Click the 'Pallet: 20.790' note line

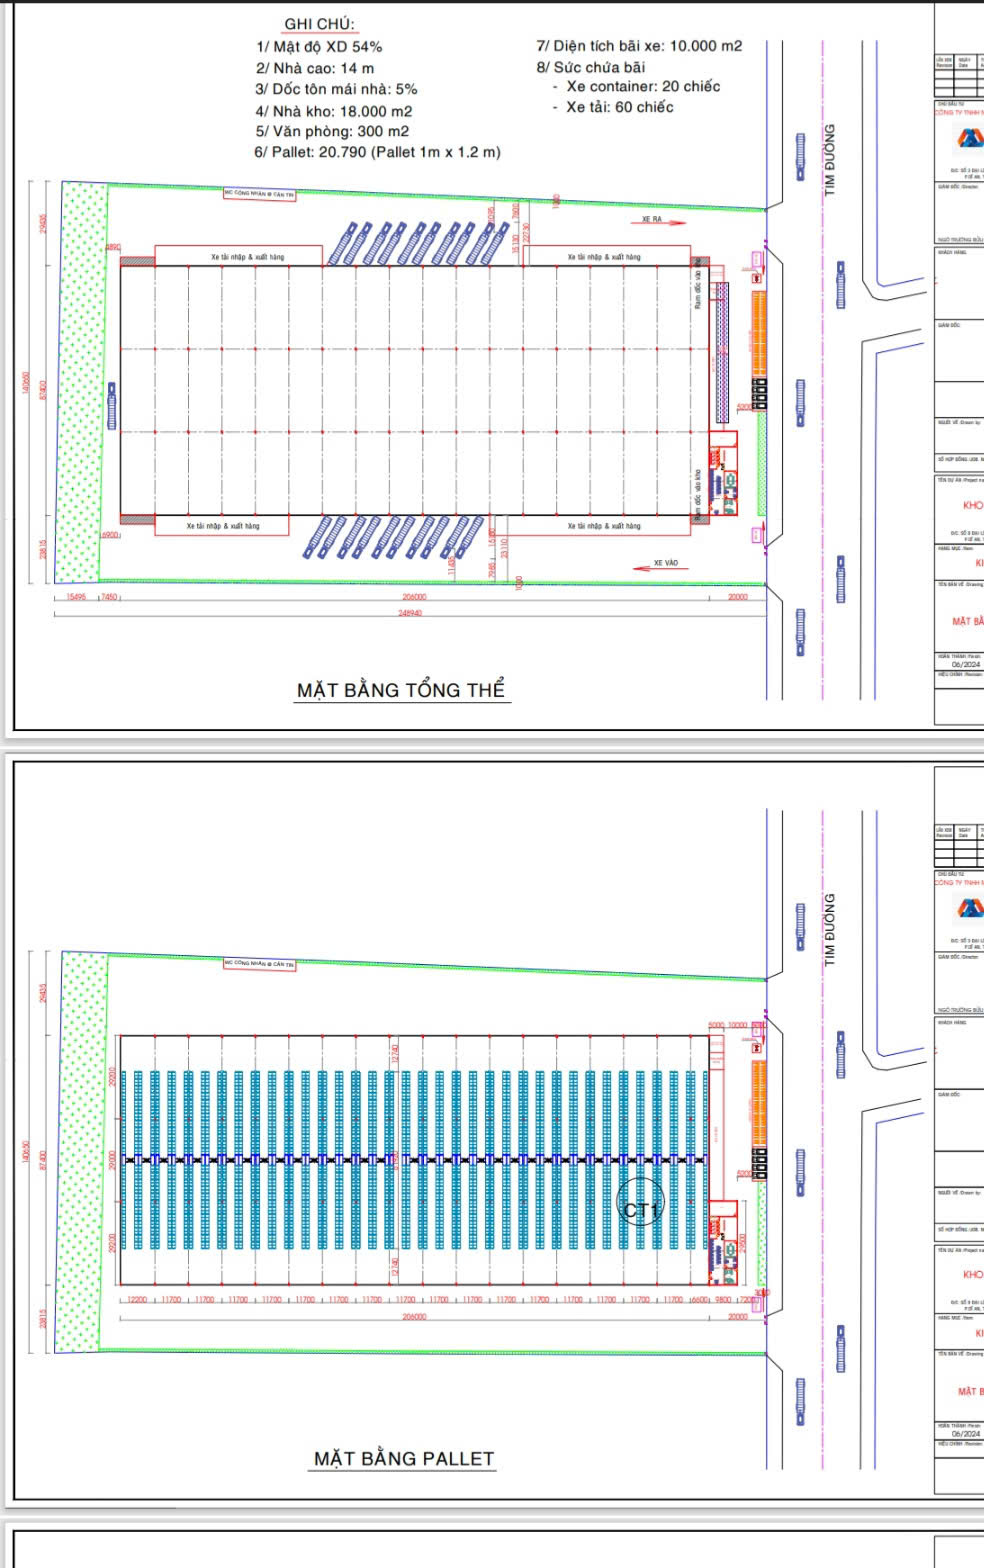[x=377, y=152]
